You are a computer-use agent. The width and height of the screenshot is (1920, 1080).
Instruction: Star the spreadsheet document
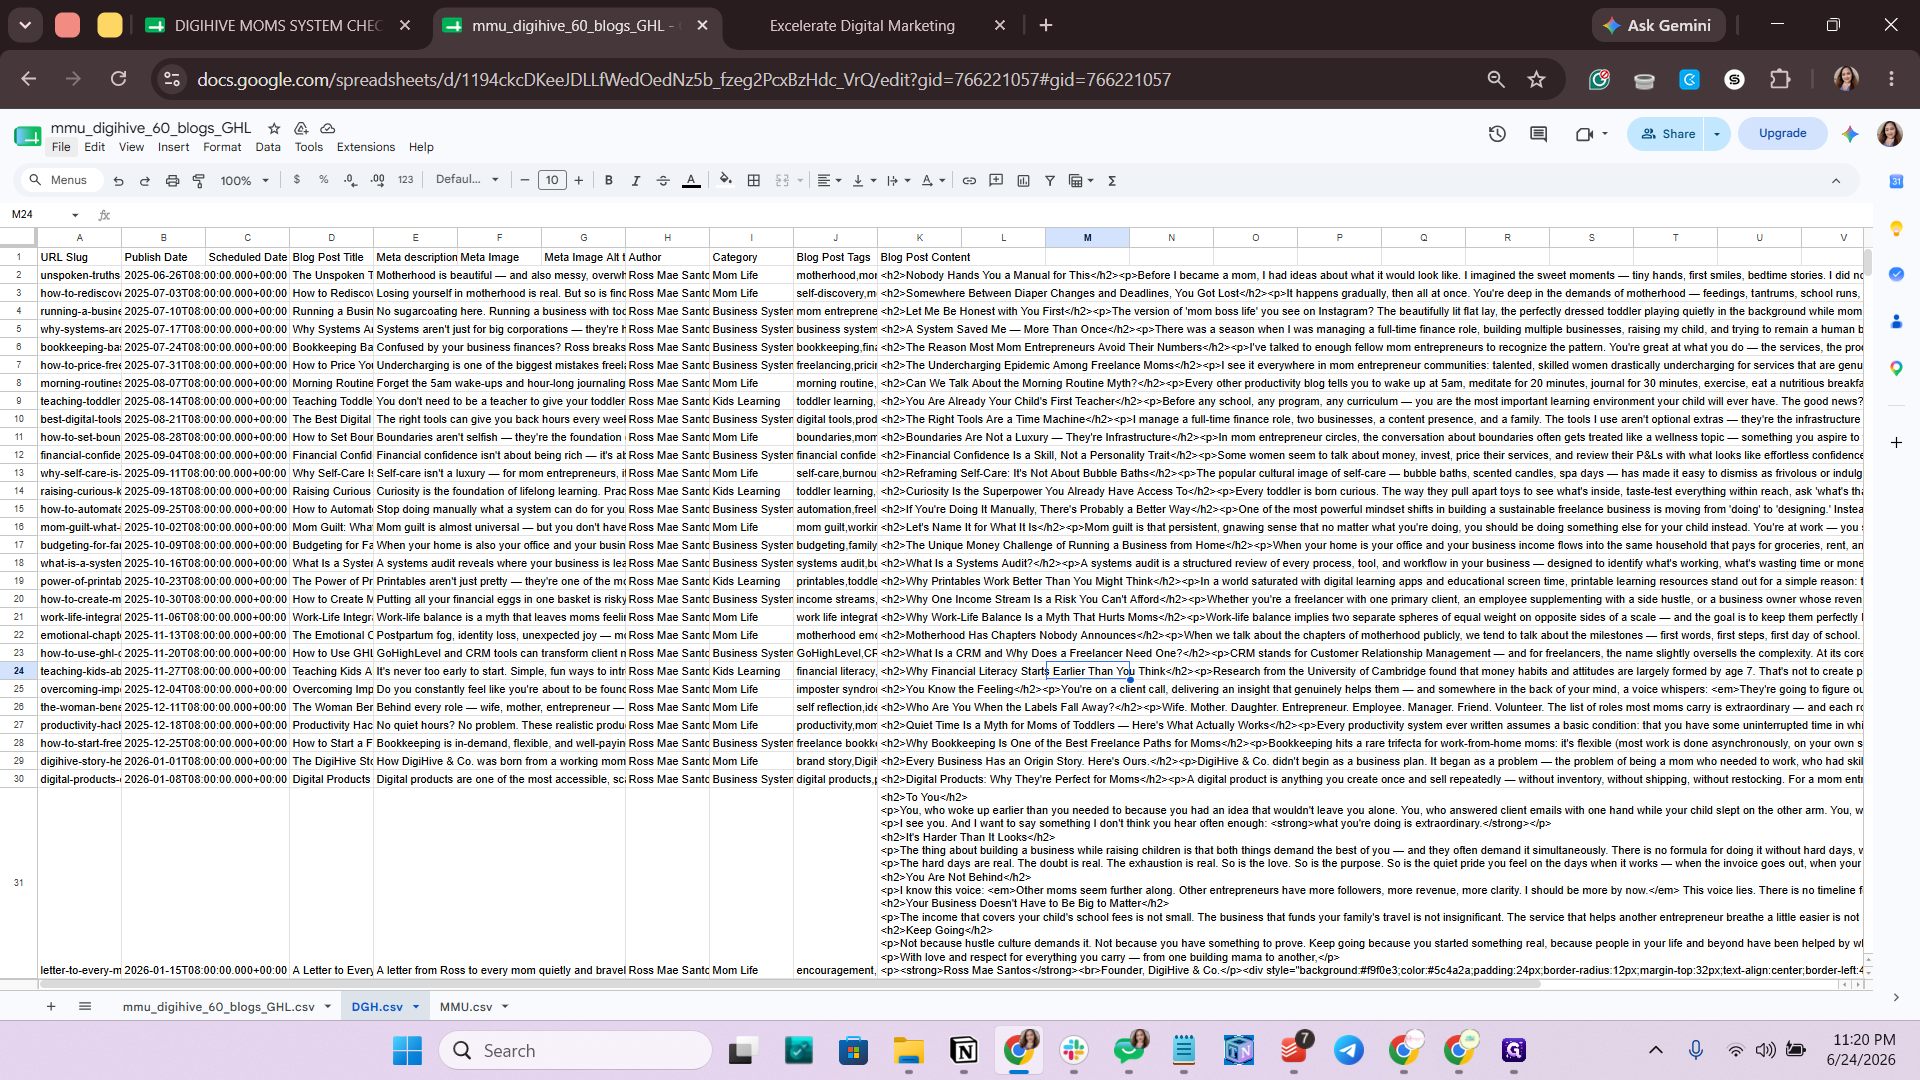(x=274, y=128)
